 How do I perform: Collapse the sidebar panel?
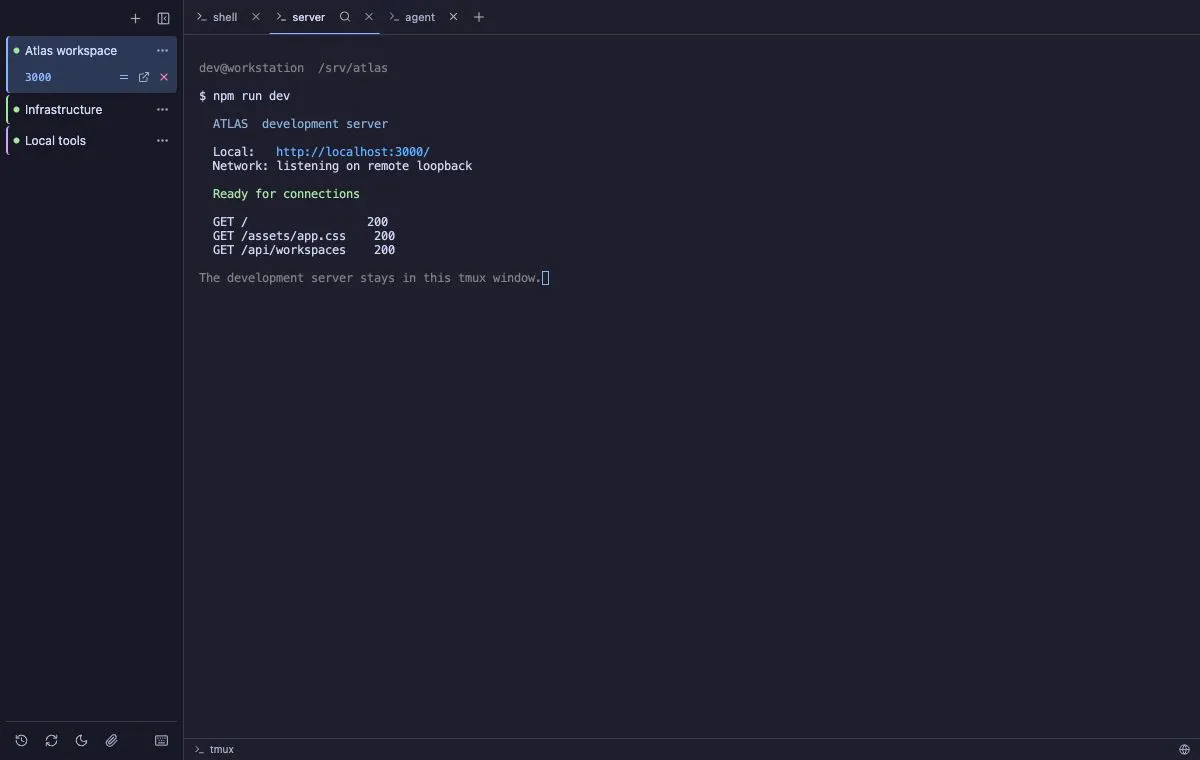point(164,18)
